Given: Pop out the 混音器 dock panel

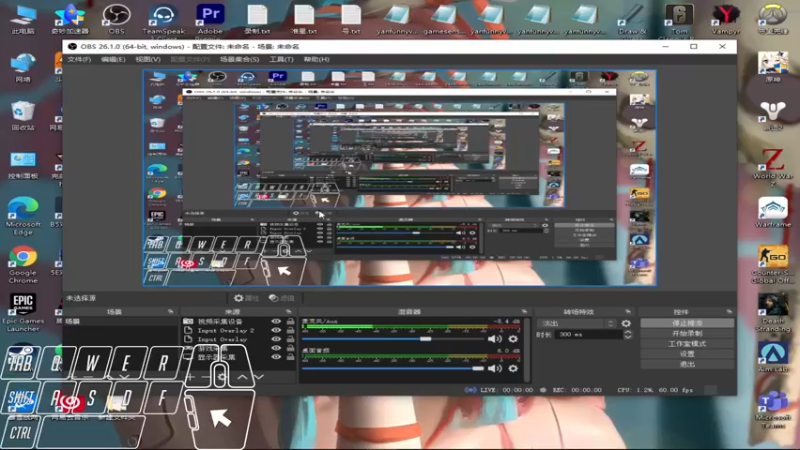Looking at the screenshot, I should point(524,312).
